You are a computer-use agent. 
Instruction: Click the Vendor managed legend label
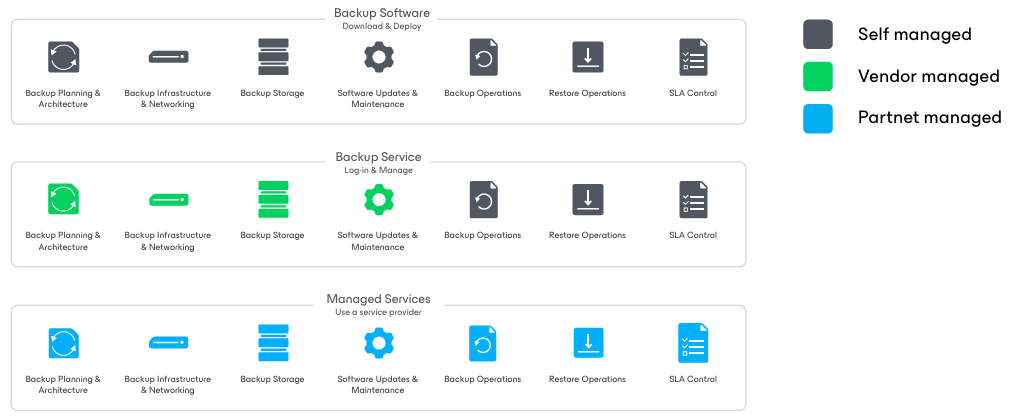[928, 76]
